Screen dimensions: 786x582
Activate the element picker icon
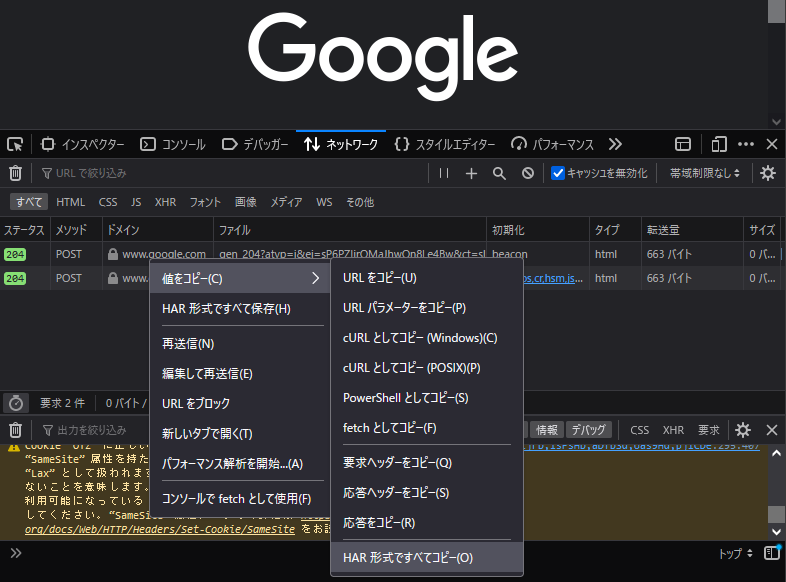pos(15,144)
